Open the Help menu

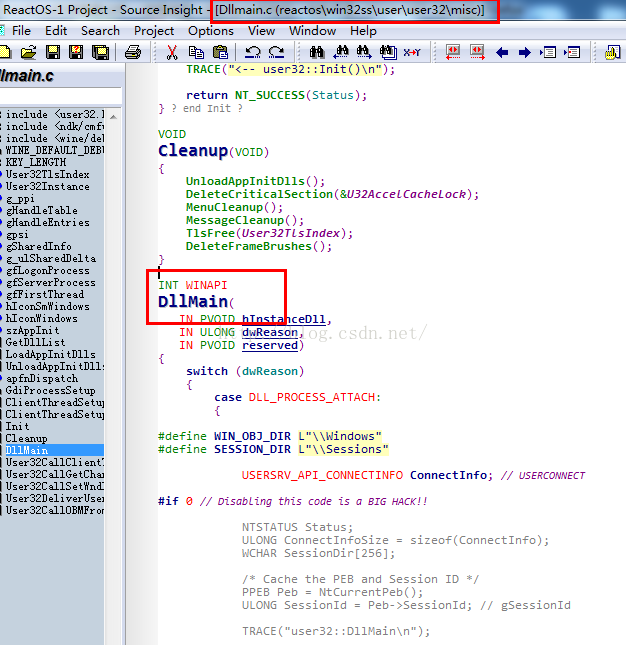pyautogui.click(x=363, y=31)
